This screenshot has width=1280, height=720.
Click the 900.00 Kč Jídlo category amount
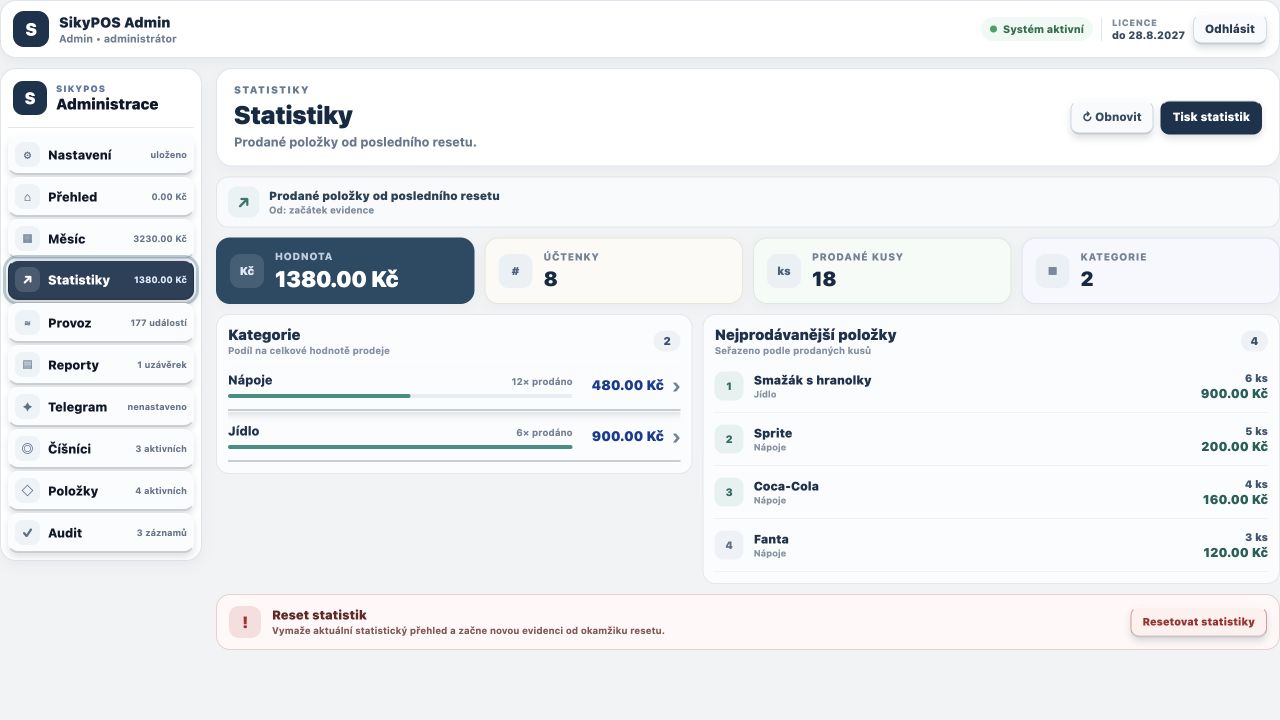point(627,436)
